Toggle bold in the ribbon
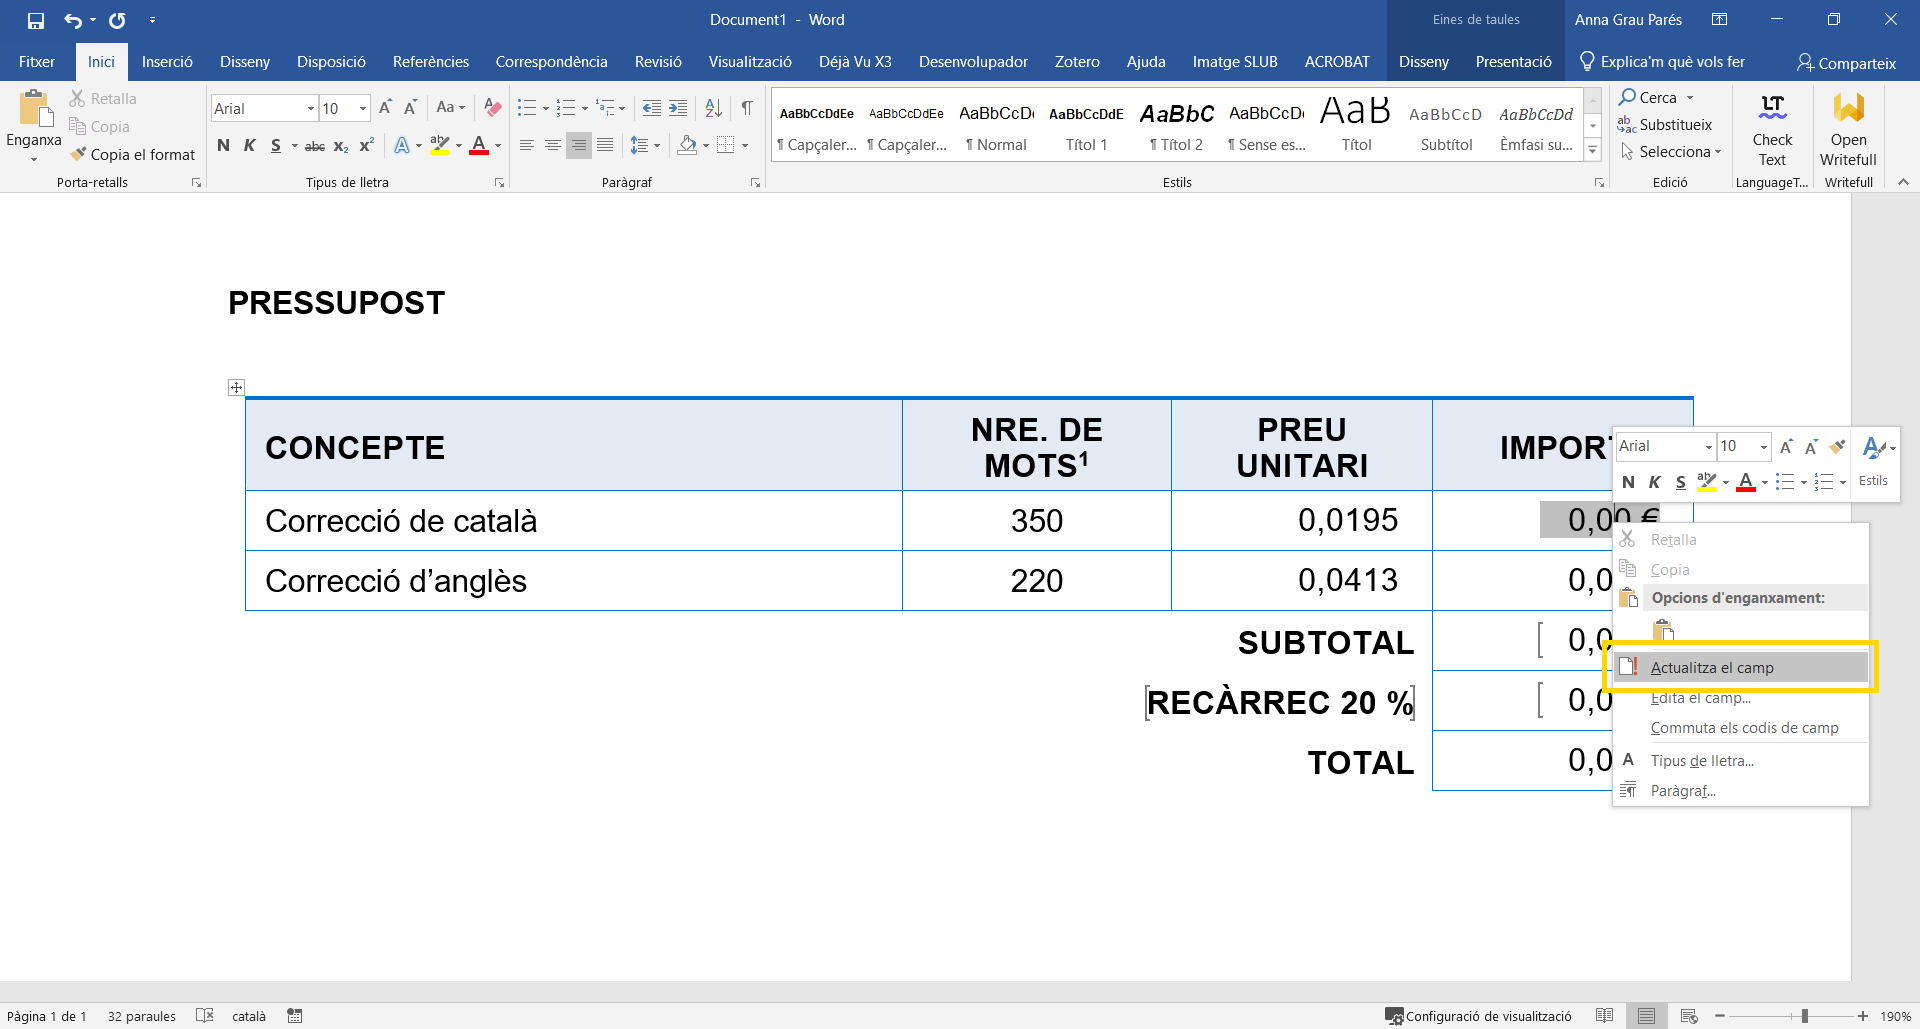The height and width of the screenshot is (1029, 1920). (223, 146)
